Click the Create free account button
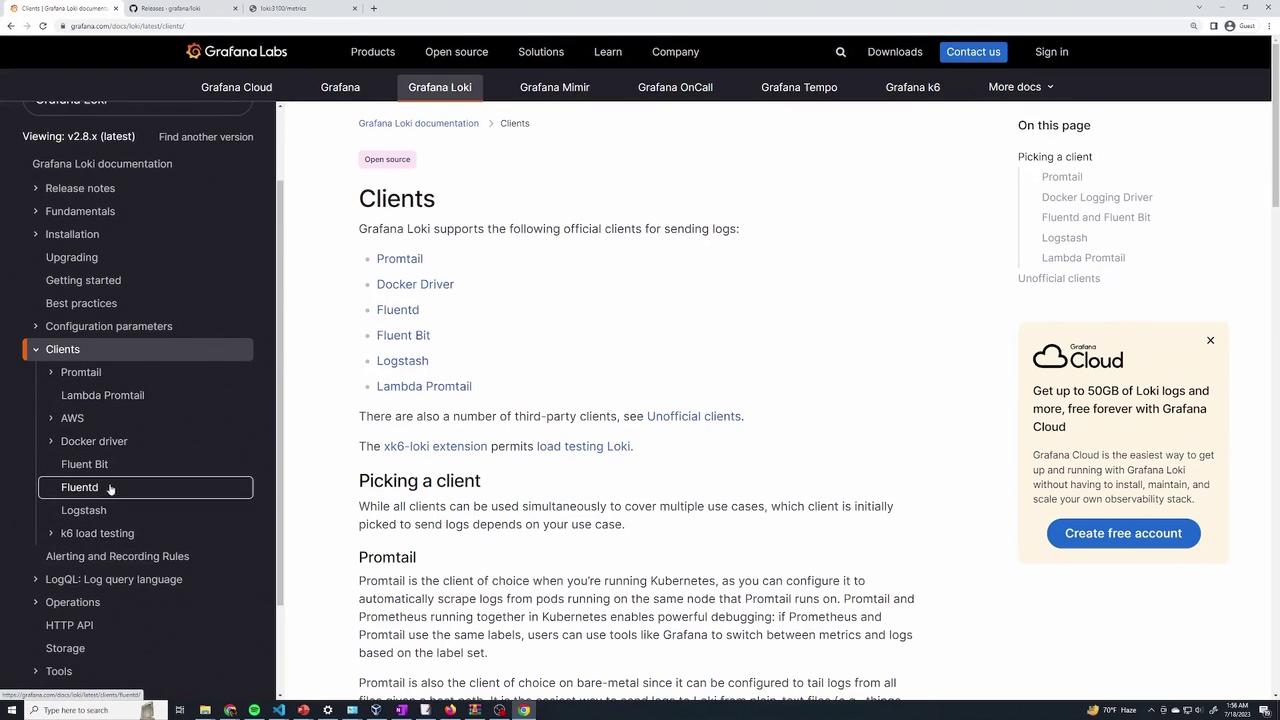 [x=1124, y=533]
